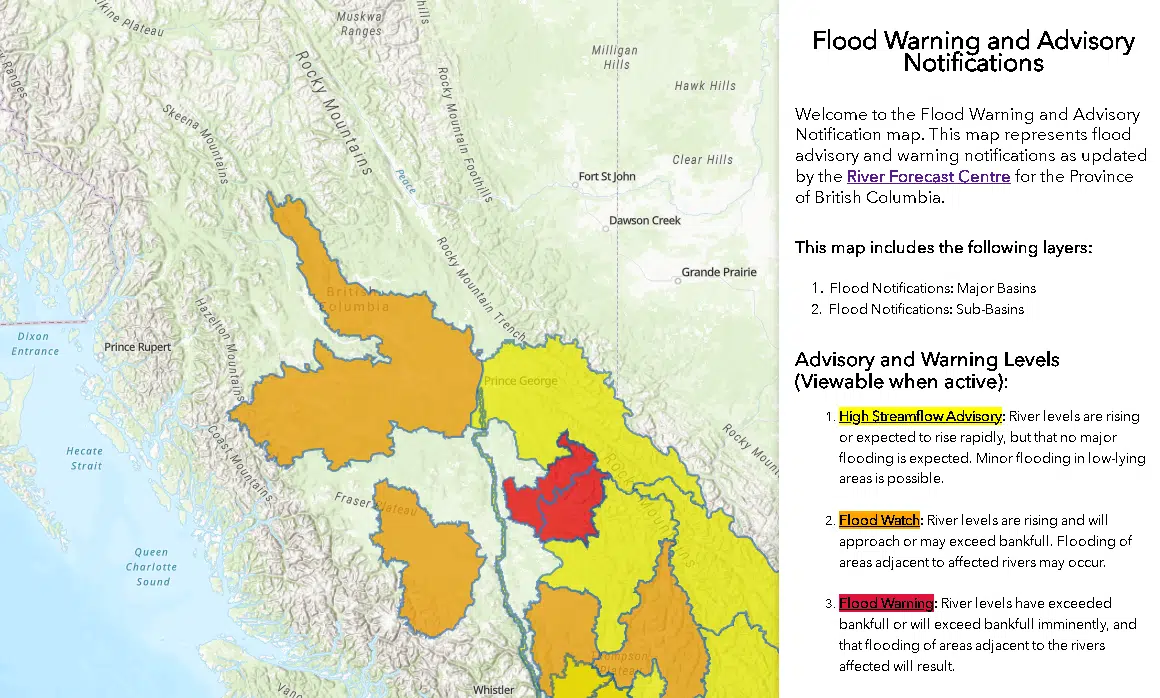Click the Flood Warning red label
1160x698 pixels.
tap(886, 603)
